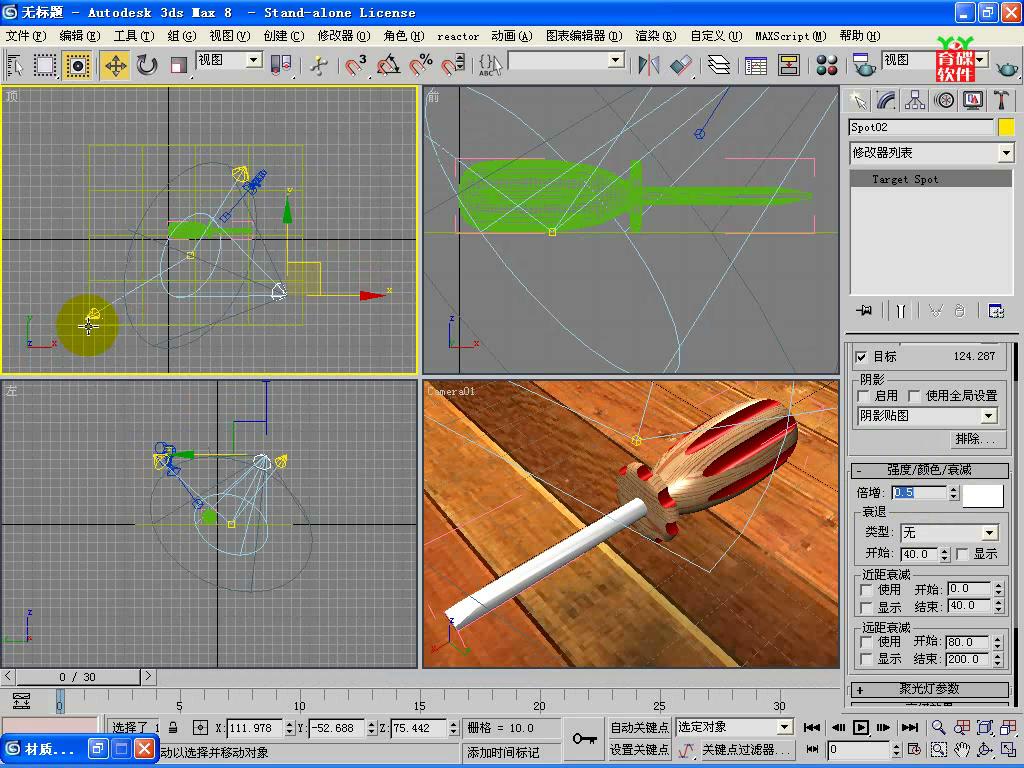Toggle near attenuation 显示 checkbox

tap(867, 607)
